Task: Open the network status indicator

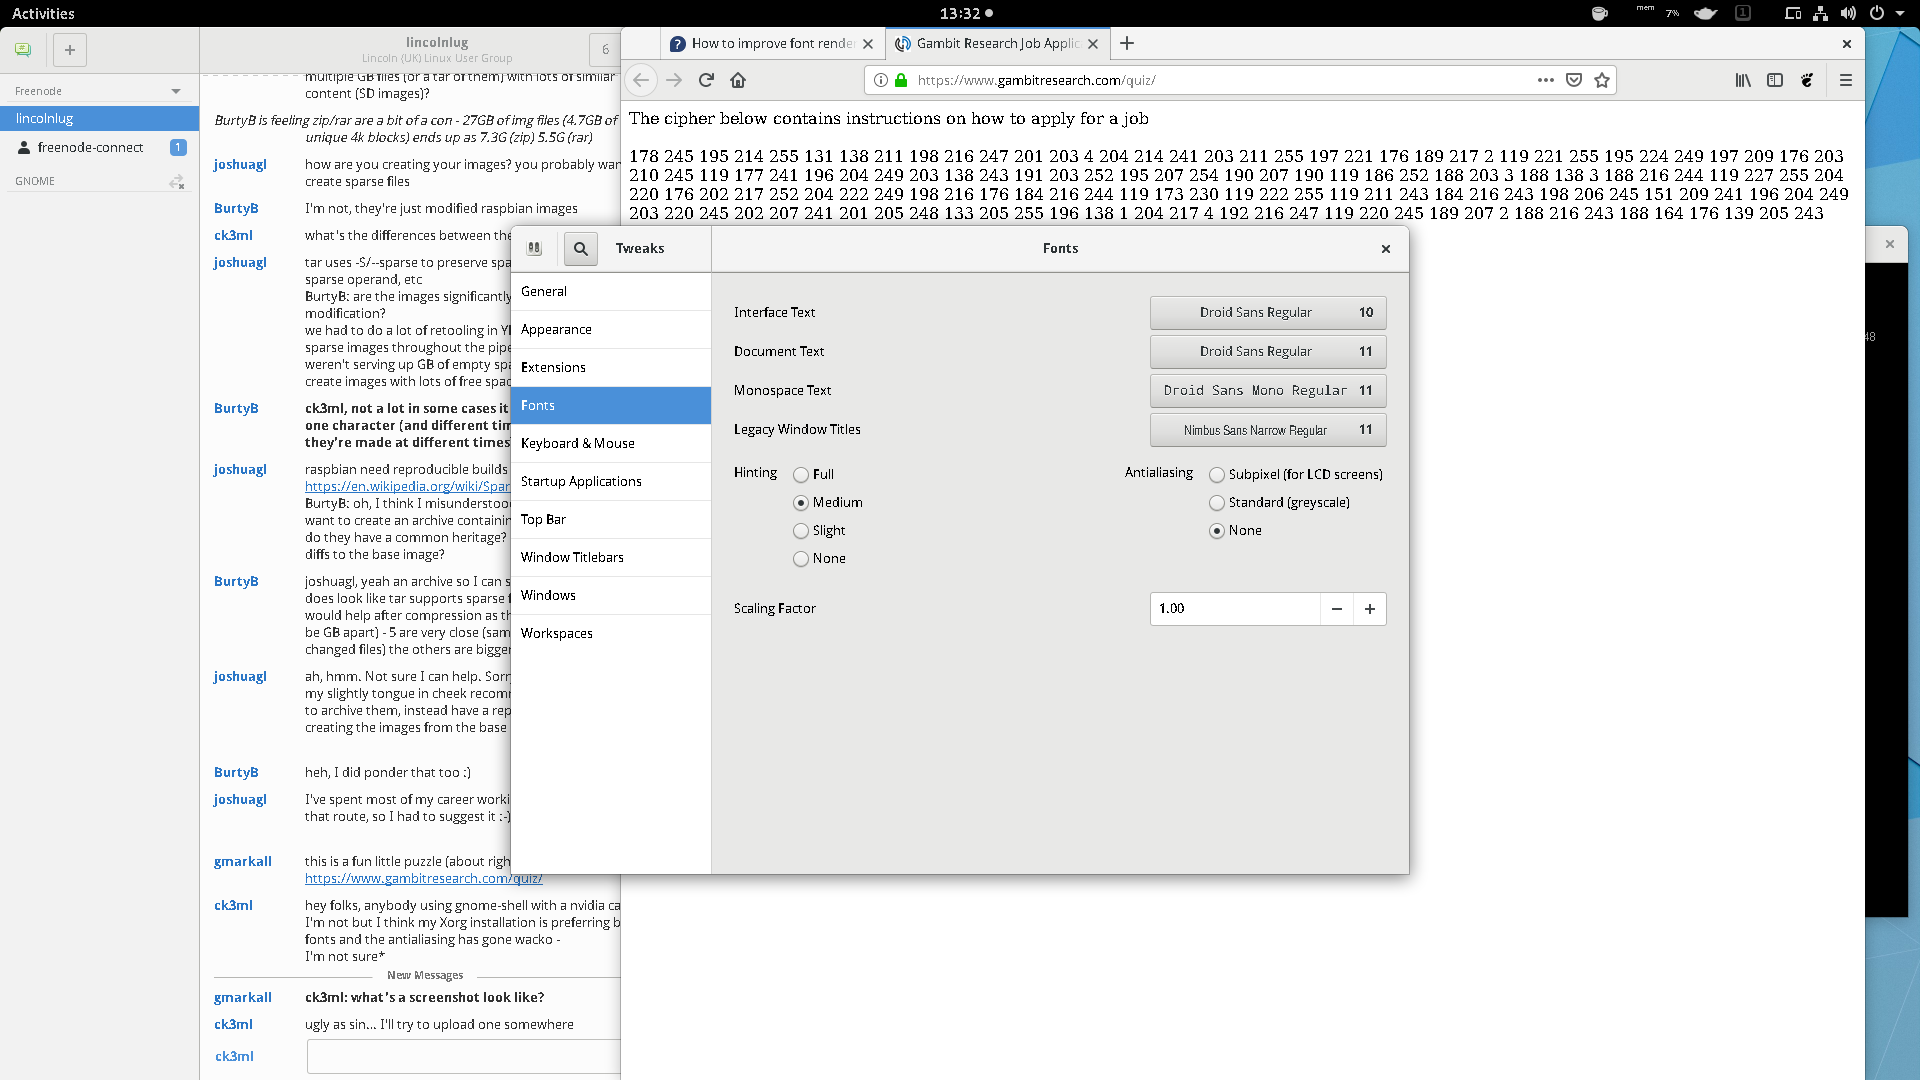Action: 1820,13
